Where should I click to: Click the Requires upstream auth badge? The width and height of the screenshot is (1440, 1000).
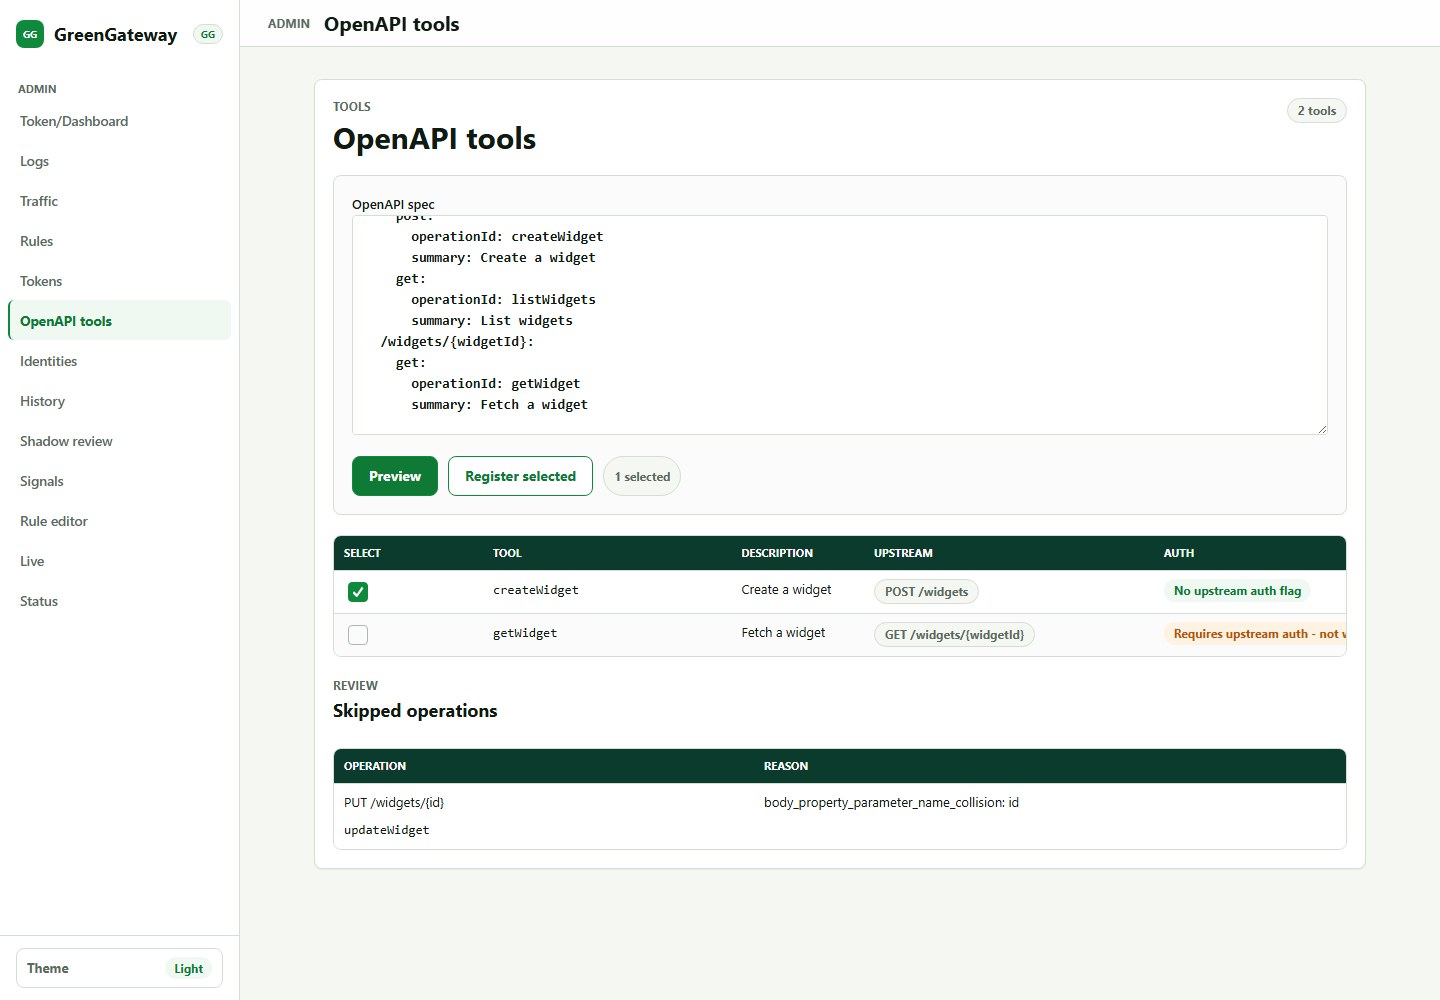point(1255,634)
